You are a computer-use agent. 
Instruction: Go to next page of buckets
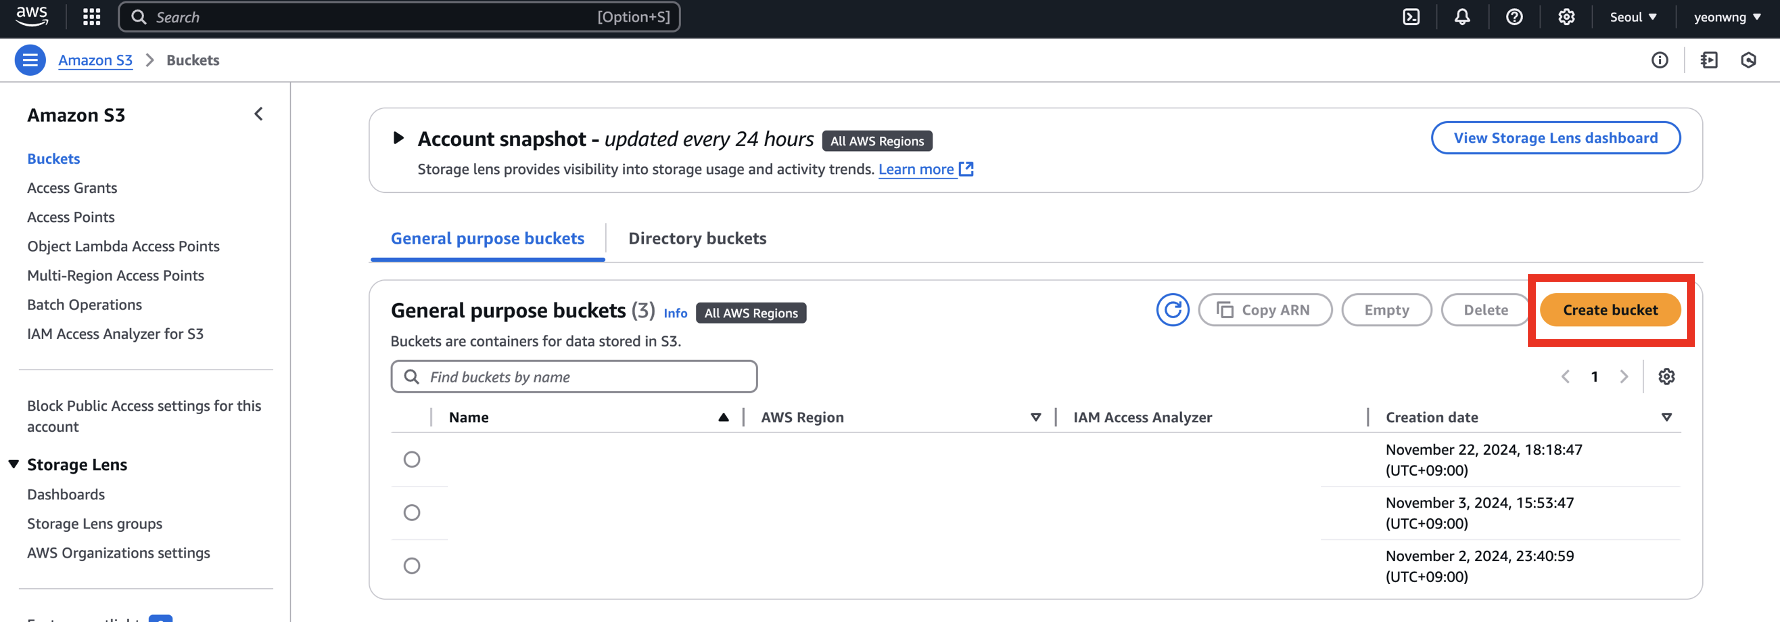(1624, 377)
